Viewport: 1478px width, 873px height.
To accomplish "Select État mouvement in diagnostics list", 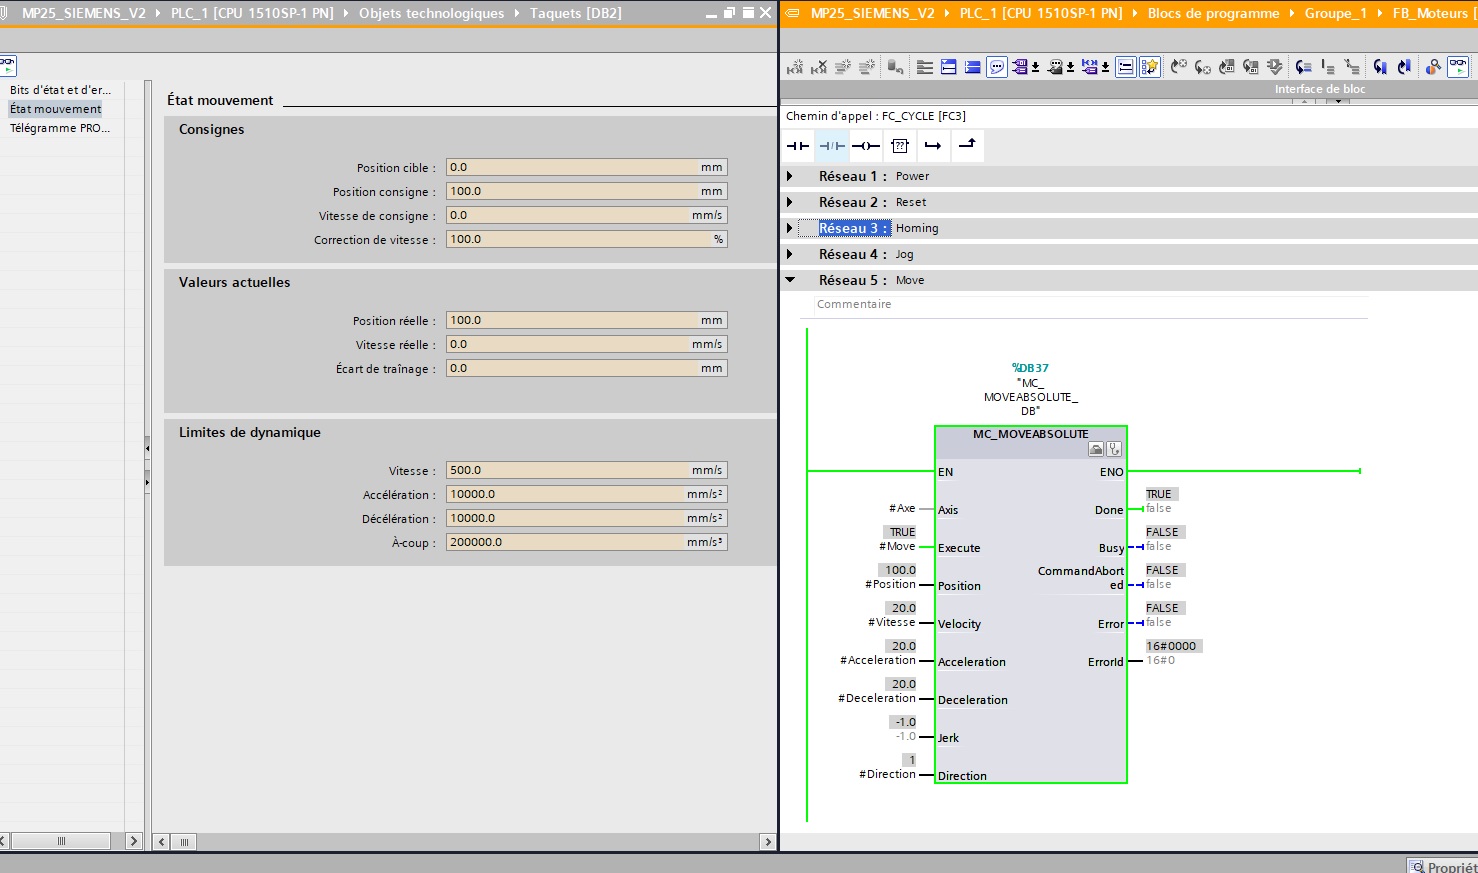I will coord(56,109).
